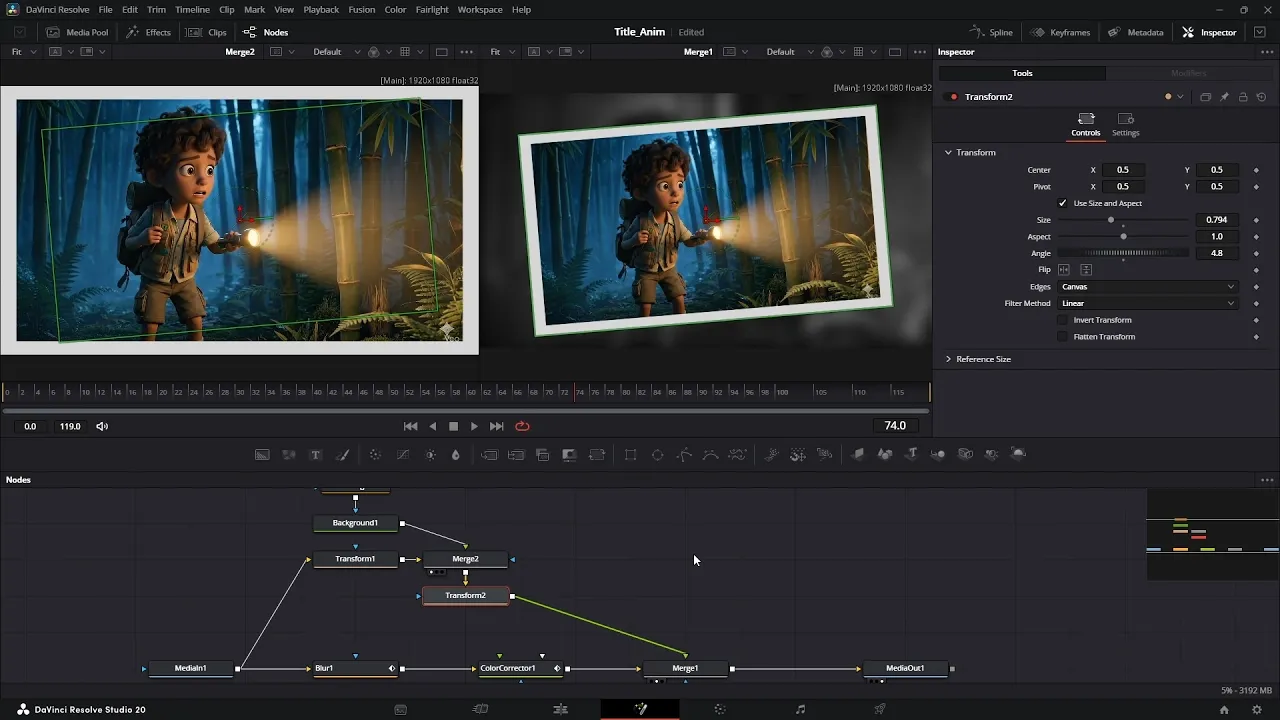Screen dimensions: 1280x720
Task: Open right viewer Default LUT dropdown
Action: click(788, 52)
